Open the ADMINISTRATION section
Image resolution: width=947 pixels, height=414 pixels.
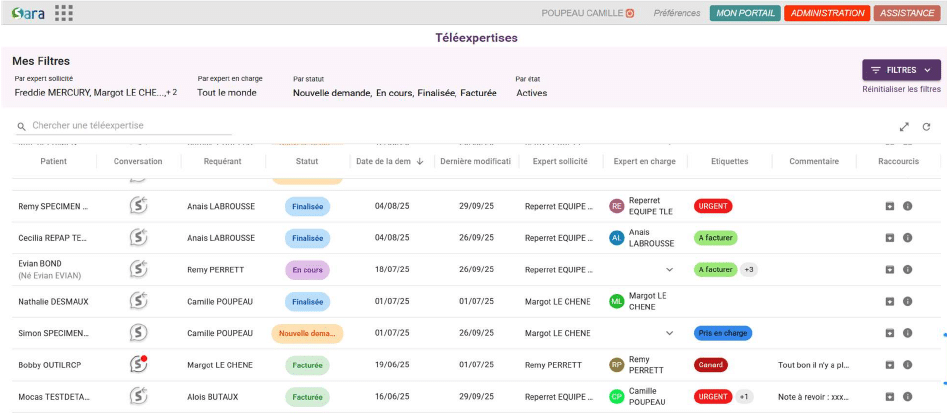tap(826, 13)
